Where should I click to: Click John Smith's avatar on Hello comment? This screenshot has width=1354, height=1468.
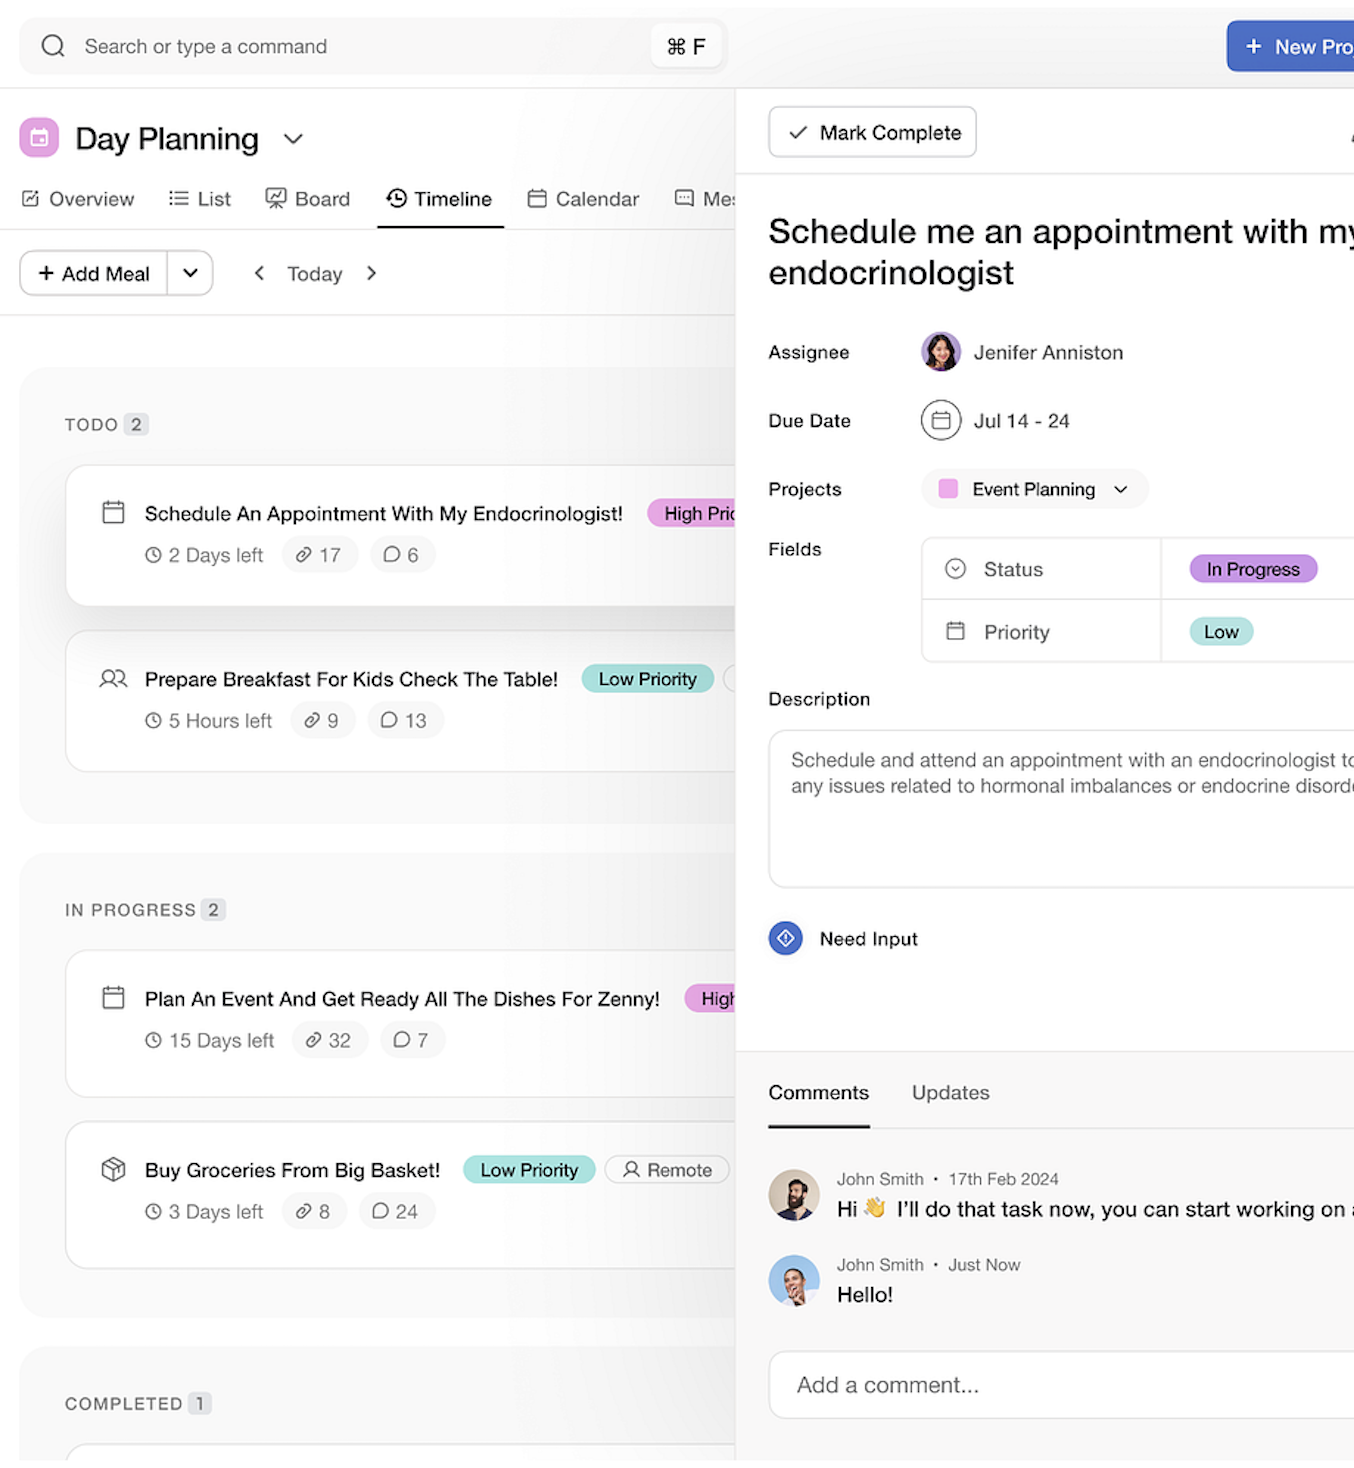pyautogui.click(x=794, y=1281)
